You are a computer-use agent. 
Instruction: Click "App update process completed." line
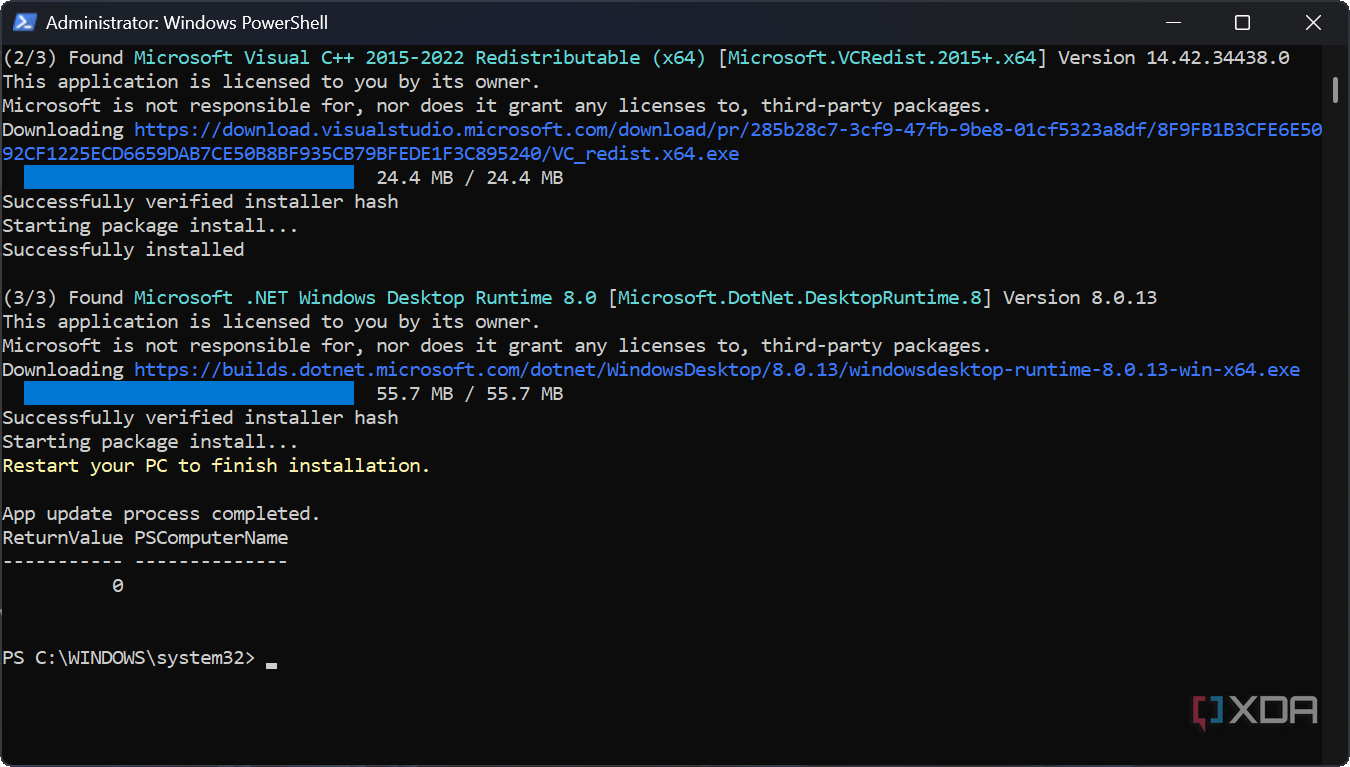click(161, 513)
